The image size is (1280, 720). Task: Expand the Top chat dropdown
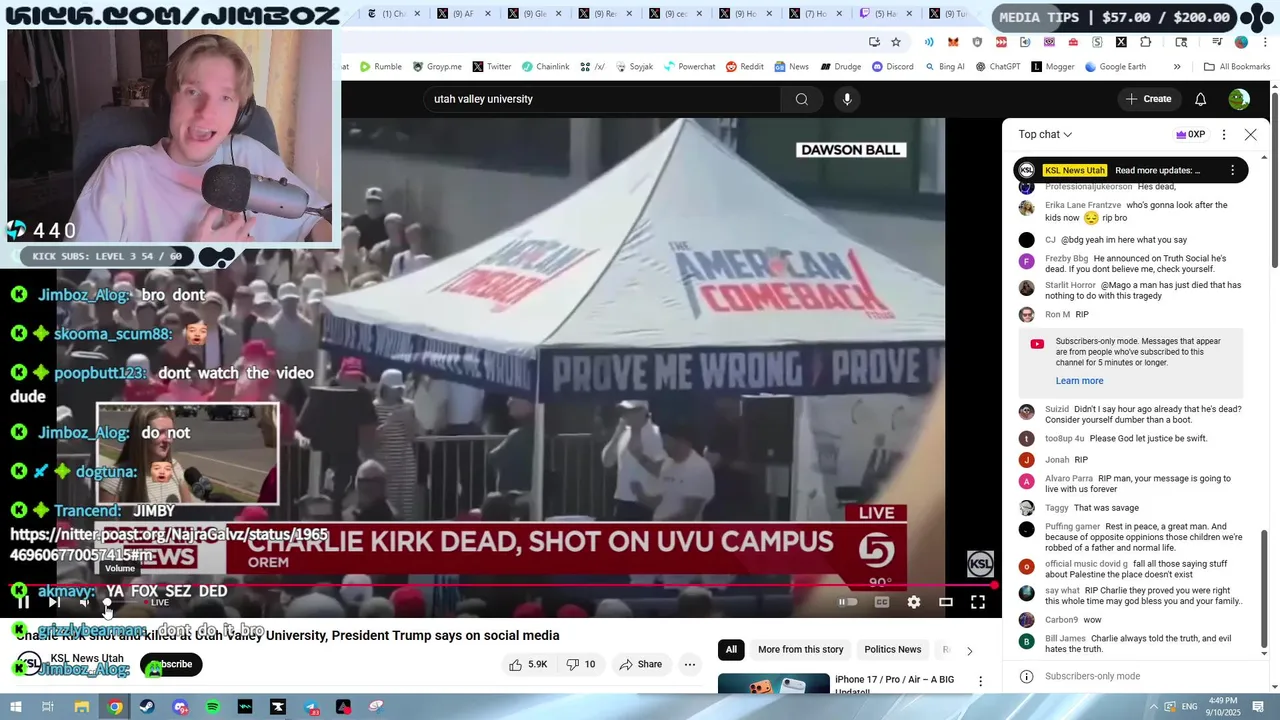click(1045, 134)
